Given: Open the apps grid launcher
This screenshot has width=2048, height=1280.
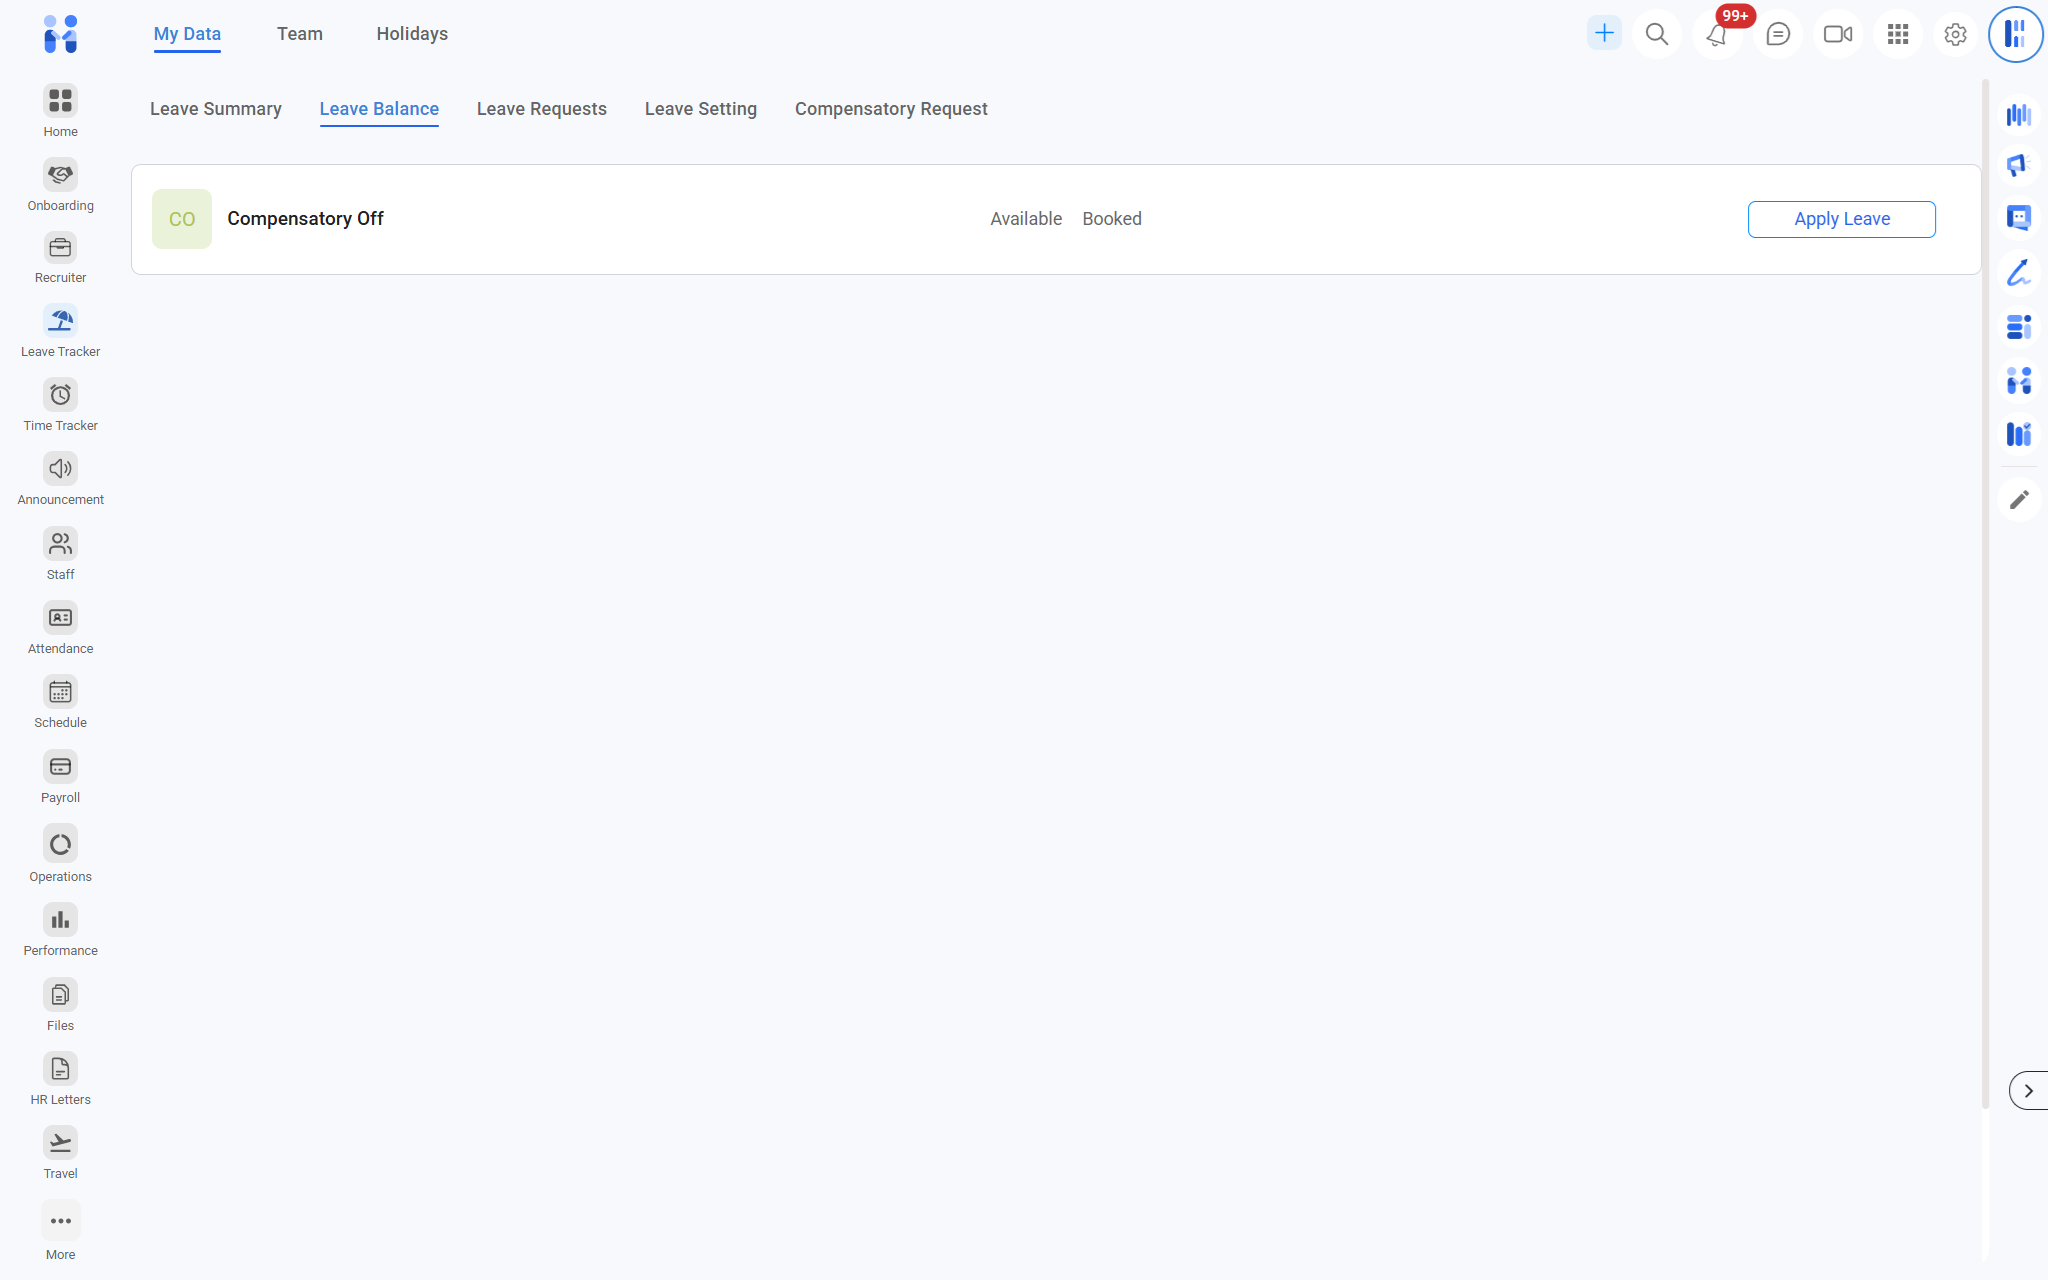Looking at the screenshot, I should click(x=1897, y=35).
